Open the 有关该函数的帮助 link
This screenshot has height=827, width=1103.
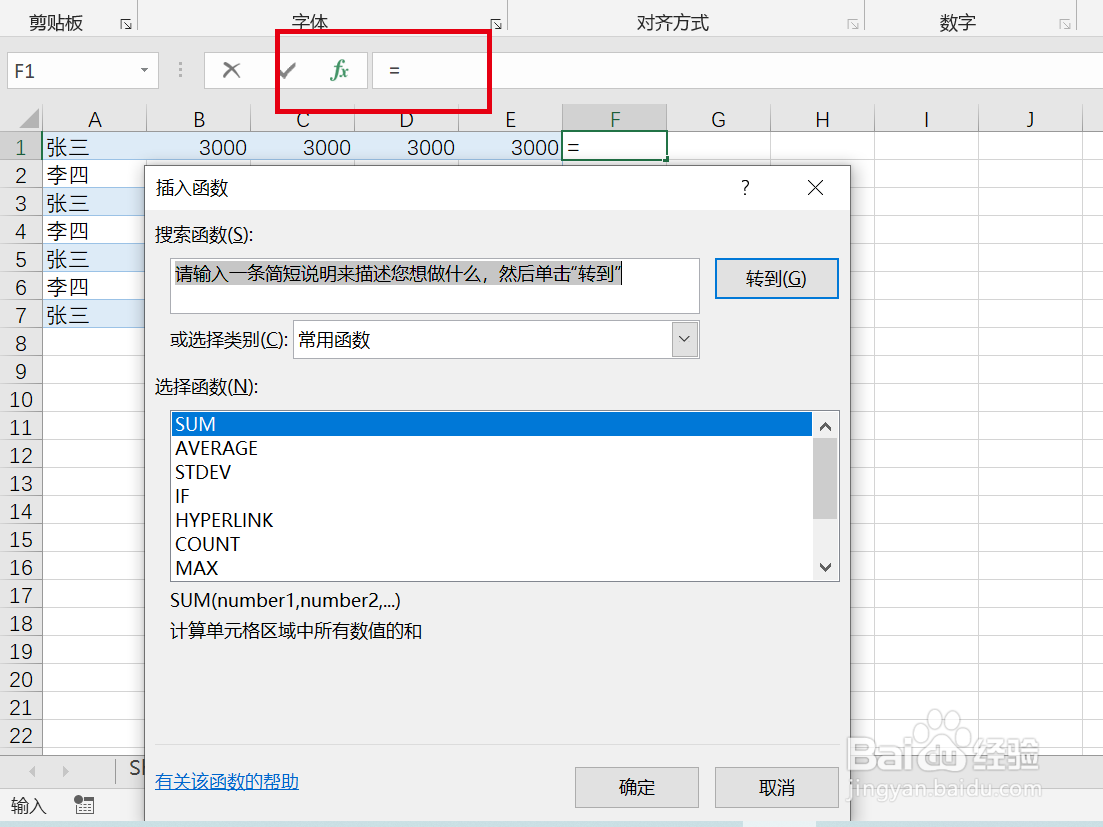click(x=226, y=781)
